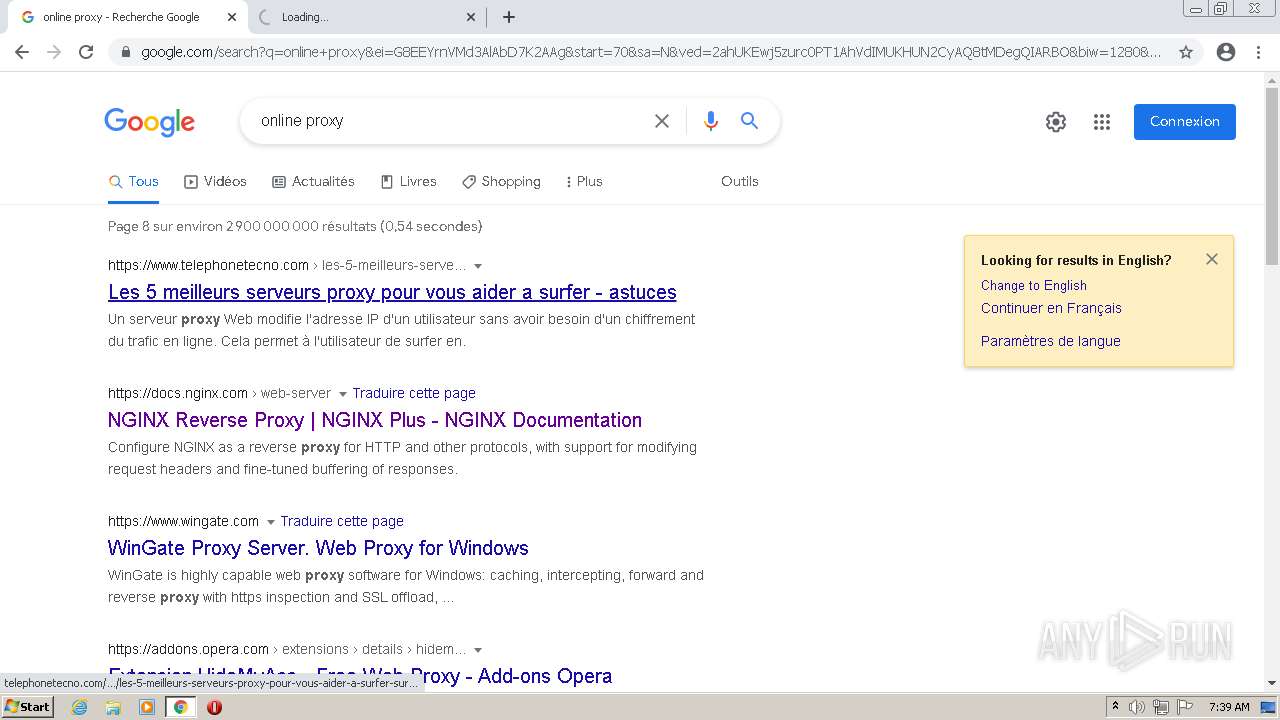The width and height of the screenshot is (1280, 720).
Task: Bookmark this page with the star icon
Action: click(x=1186, y=52)
